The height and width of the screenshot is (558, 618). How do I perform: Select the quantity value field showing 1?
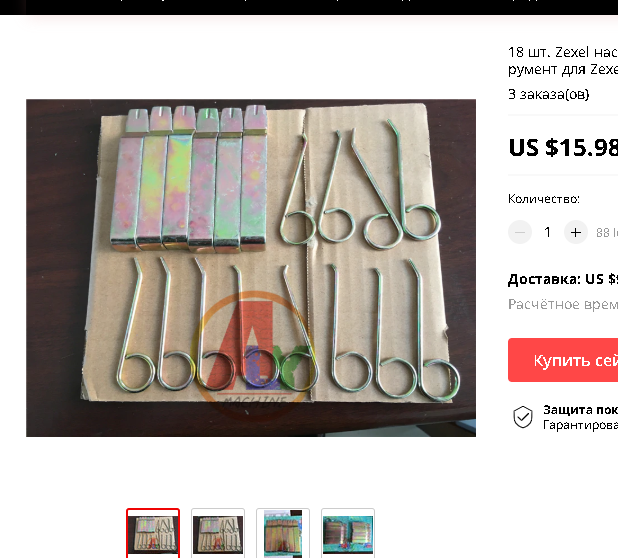pos(547,232)
